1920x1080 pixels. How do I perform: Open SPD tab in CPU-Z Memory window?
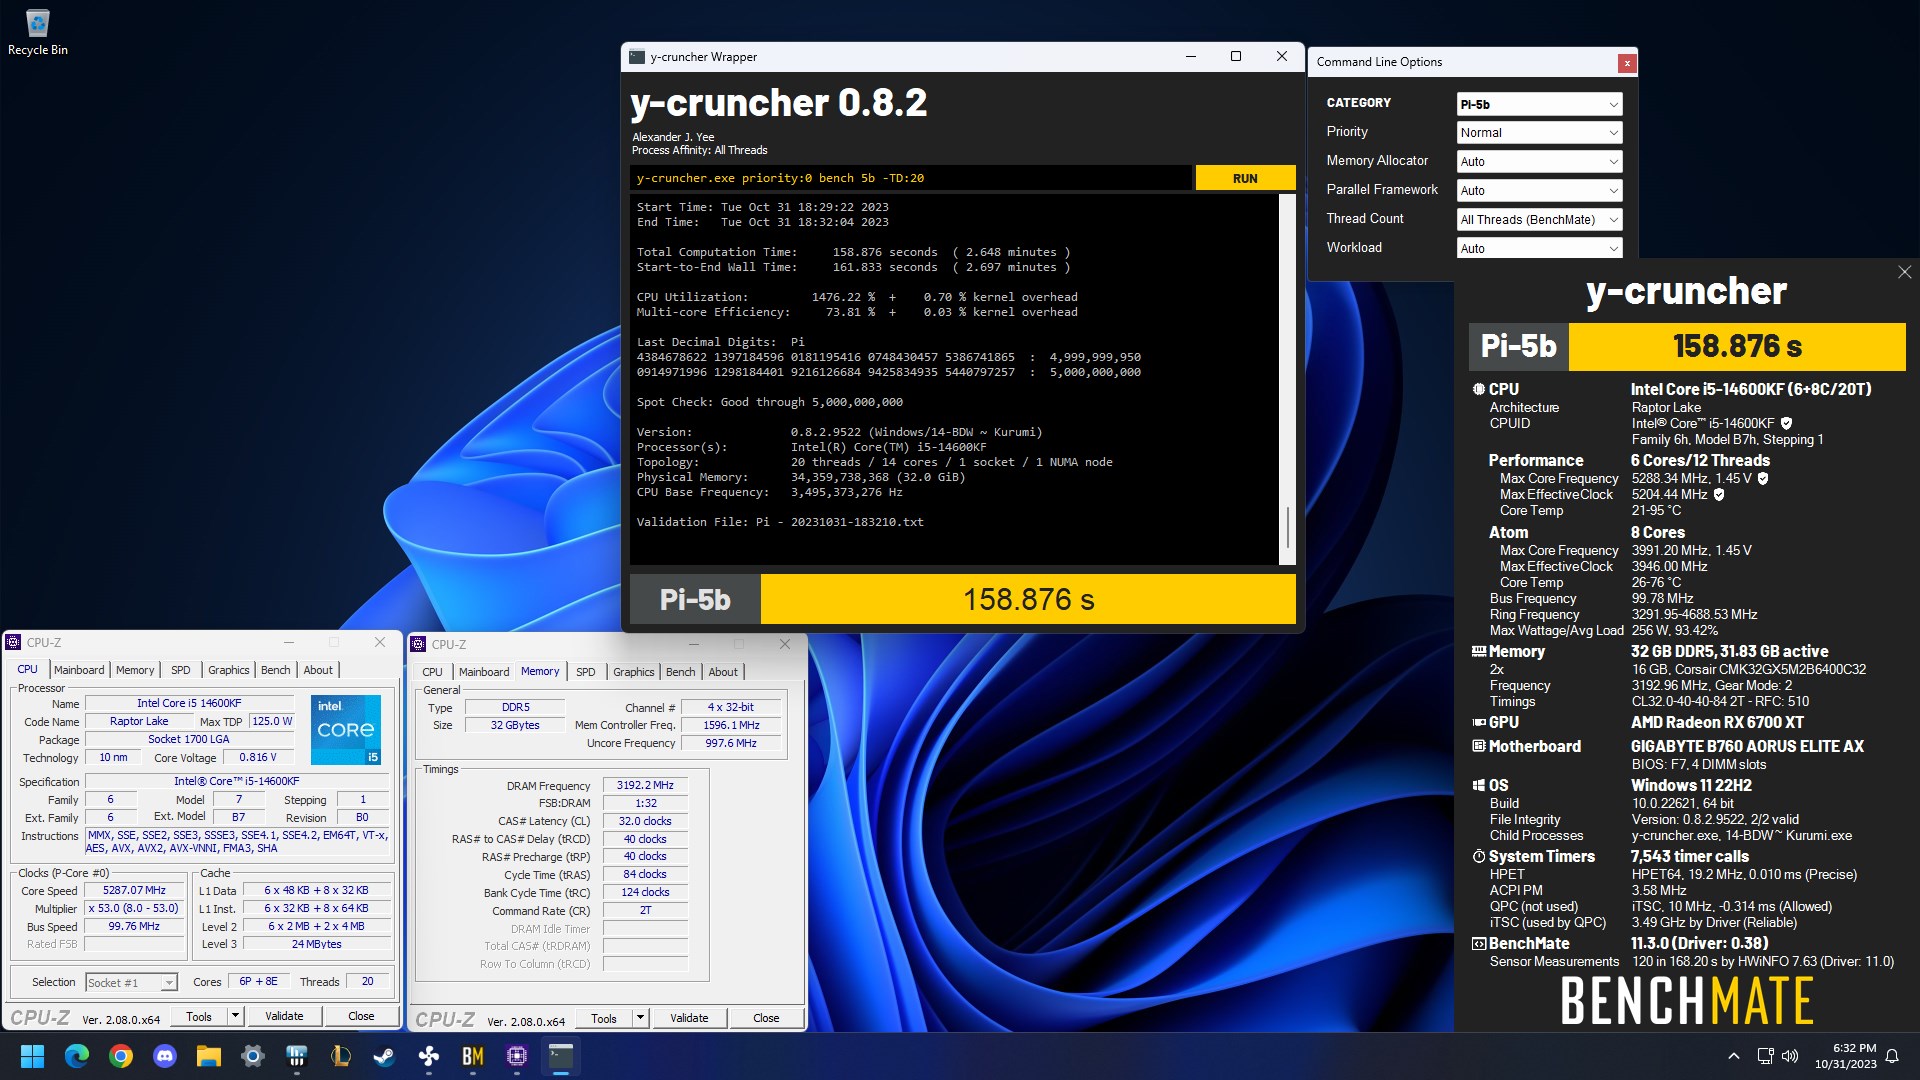pos(585,672)
